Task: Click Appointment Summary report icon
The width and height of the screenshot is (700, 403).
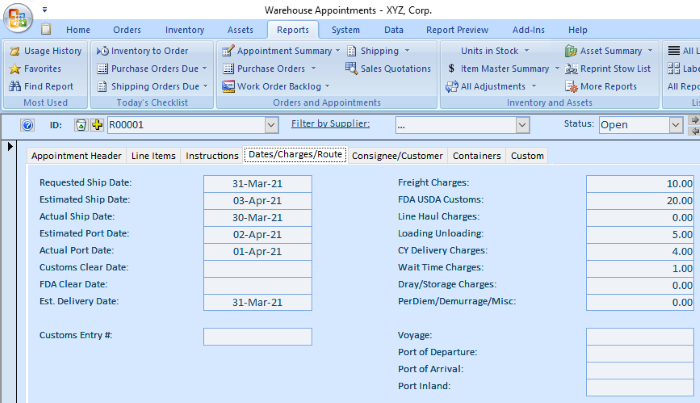Action: pos(228,51)
